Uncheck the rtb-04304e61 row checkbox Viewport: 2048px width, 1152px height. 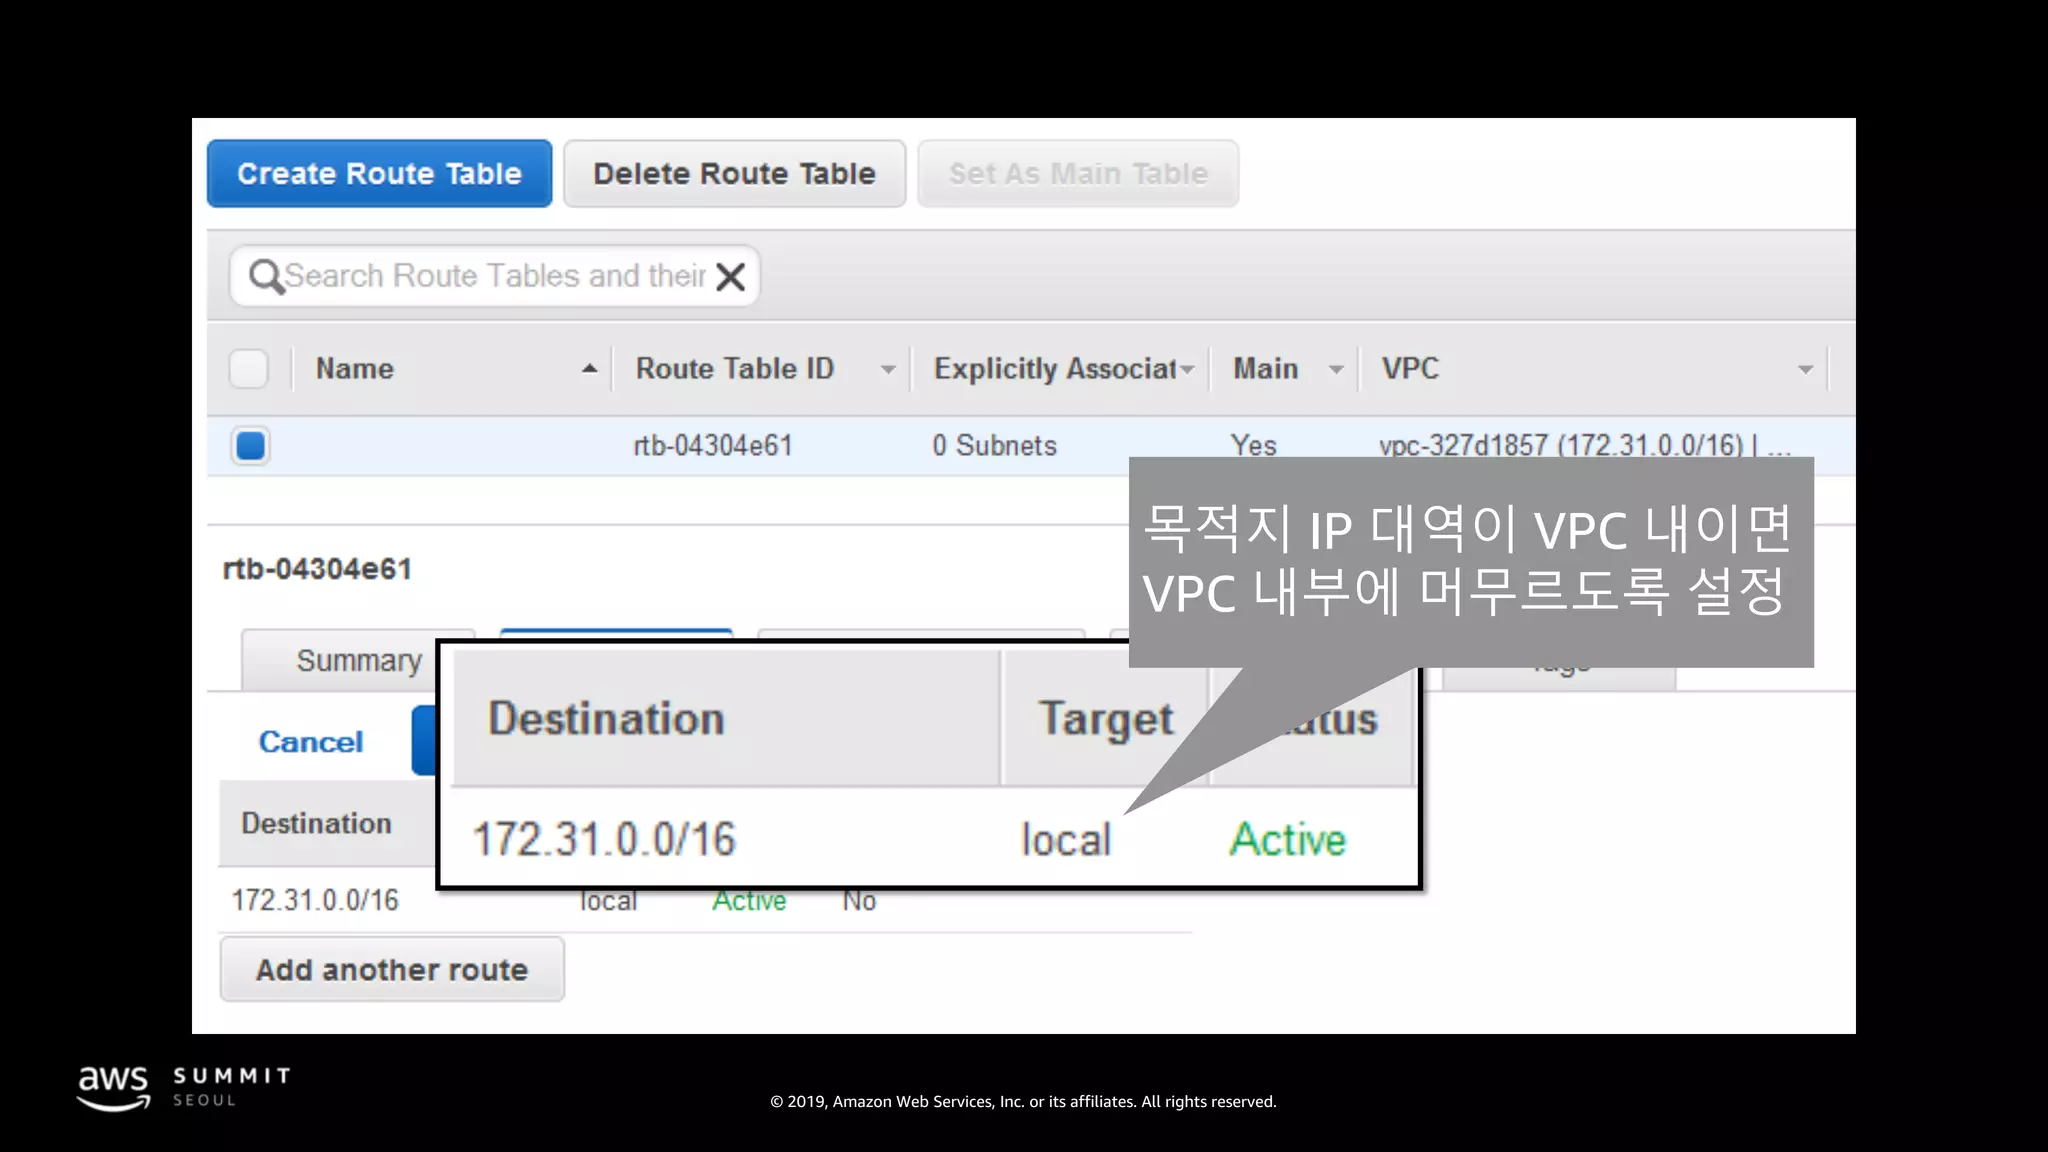coord(250,446)
